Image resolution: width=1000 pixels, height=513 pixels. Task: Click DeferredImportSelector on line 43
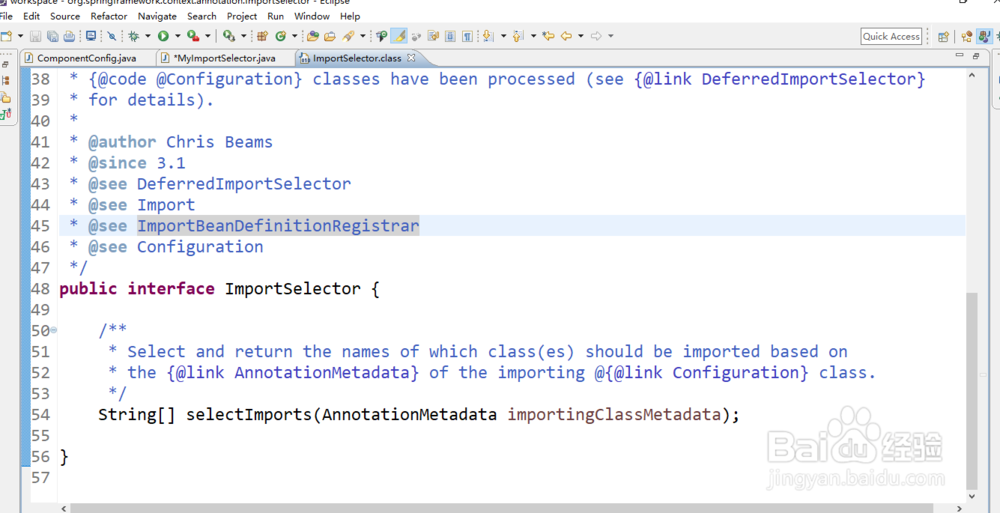[244, 184]
